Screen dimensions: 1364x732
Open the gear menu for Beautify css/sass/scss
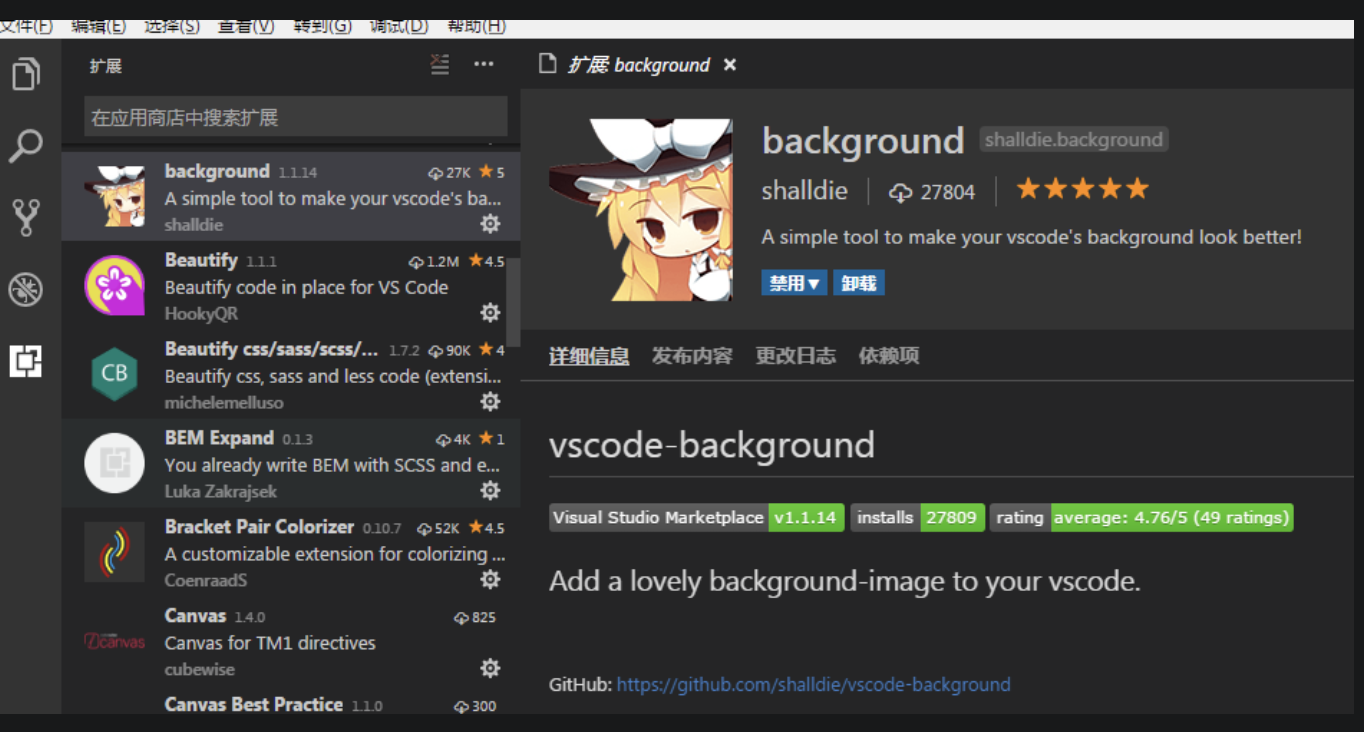point(490,402)
